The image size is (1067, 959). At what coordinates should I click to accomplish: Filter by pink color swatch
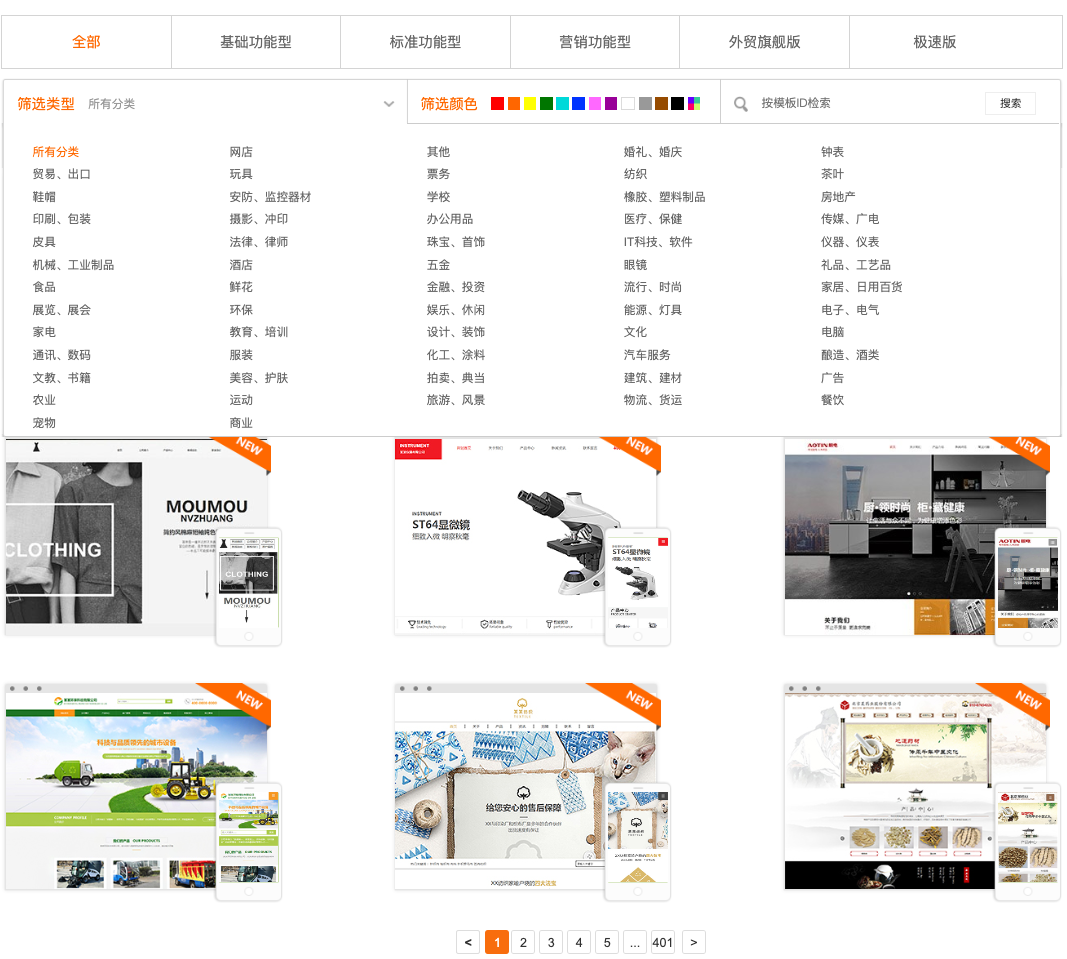(x=595, y=103)
